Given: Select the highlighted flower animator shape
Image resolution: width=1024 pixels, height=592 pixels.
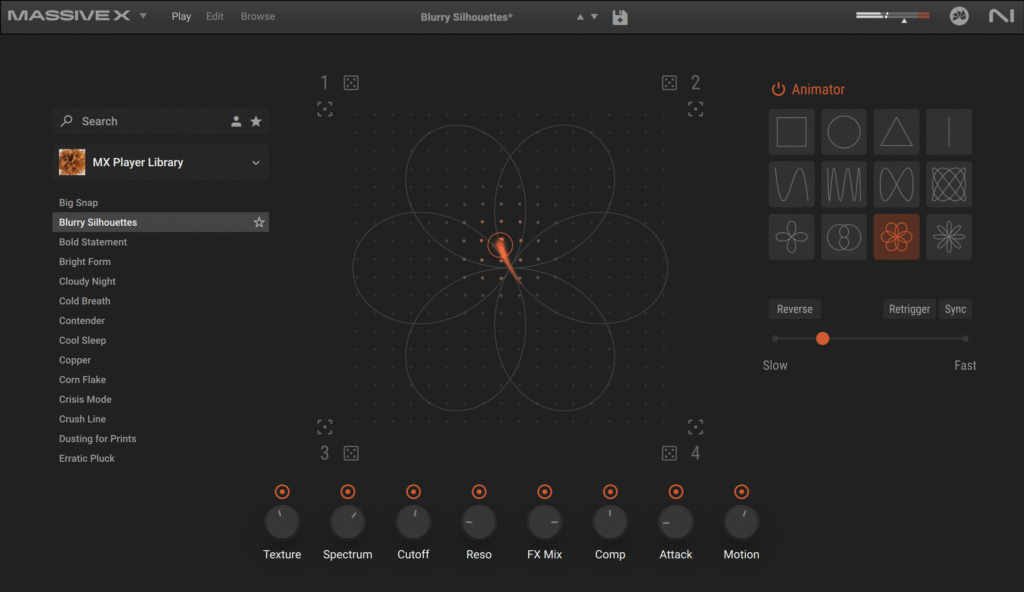Looking at the screenshot, I should coord(896,237).
